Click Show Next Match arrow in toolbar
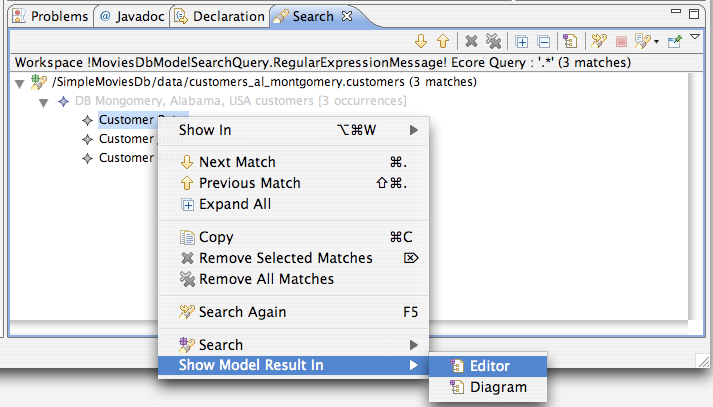713x407 pixels. click(421, 41)
